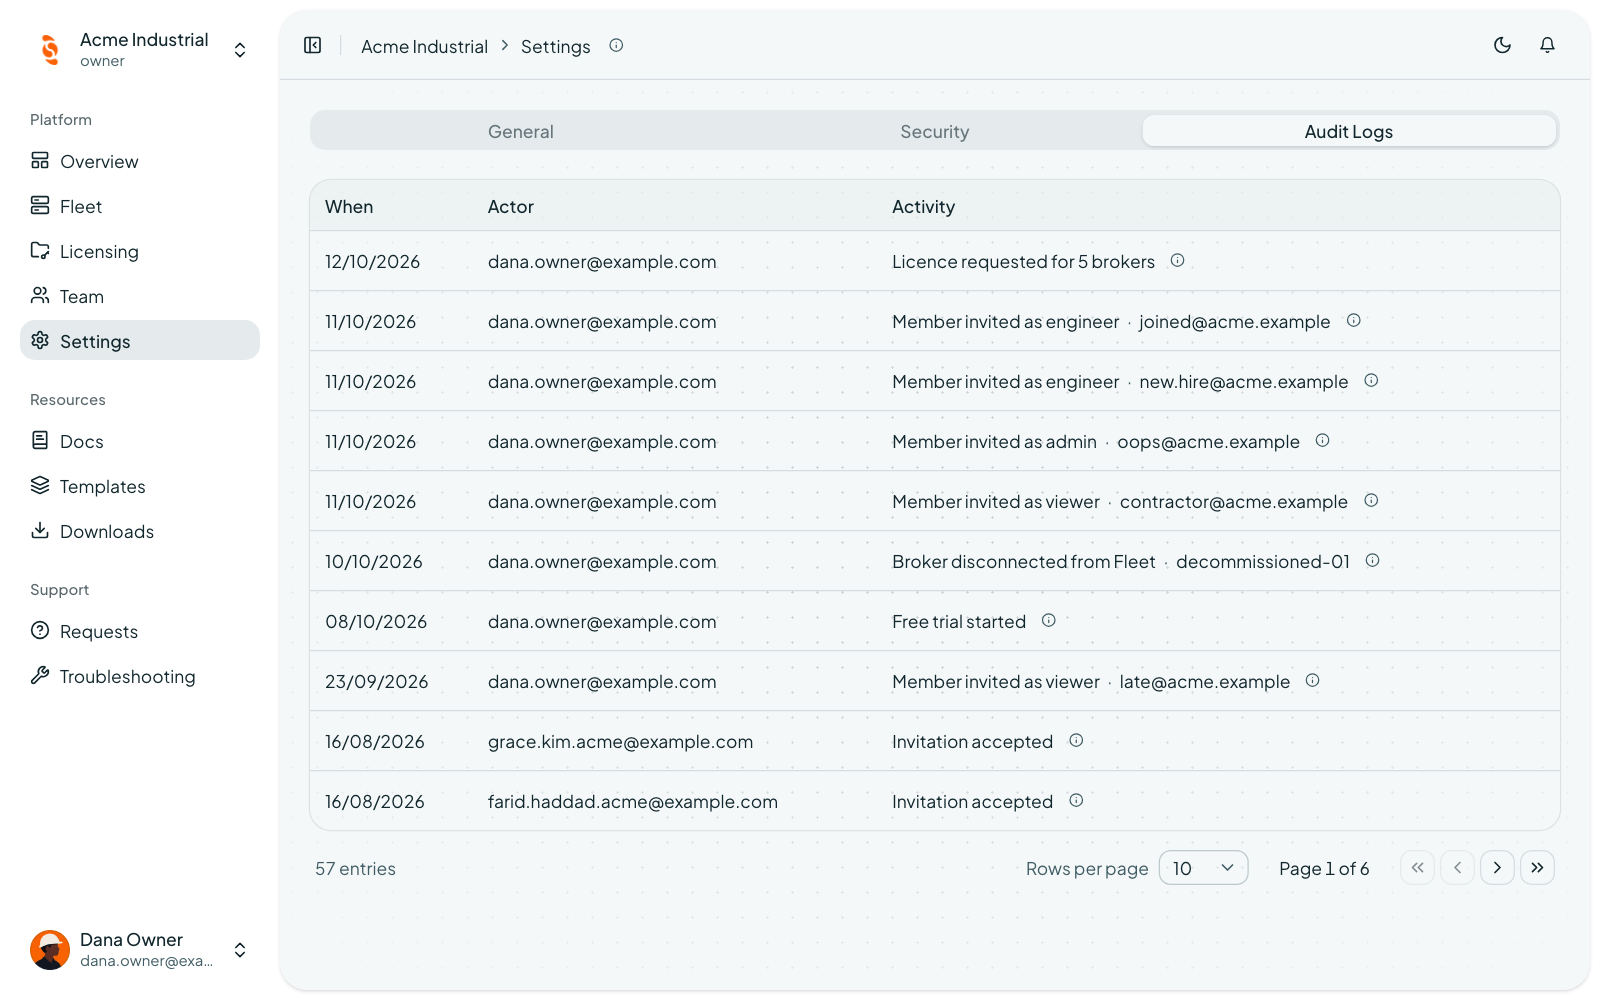Screen dimensions: 1600x1000
Task: Expand Acme Industrial organization switcher
Action: click(140, 49)
